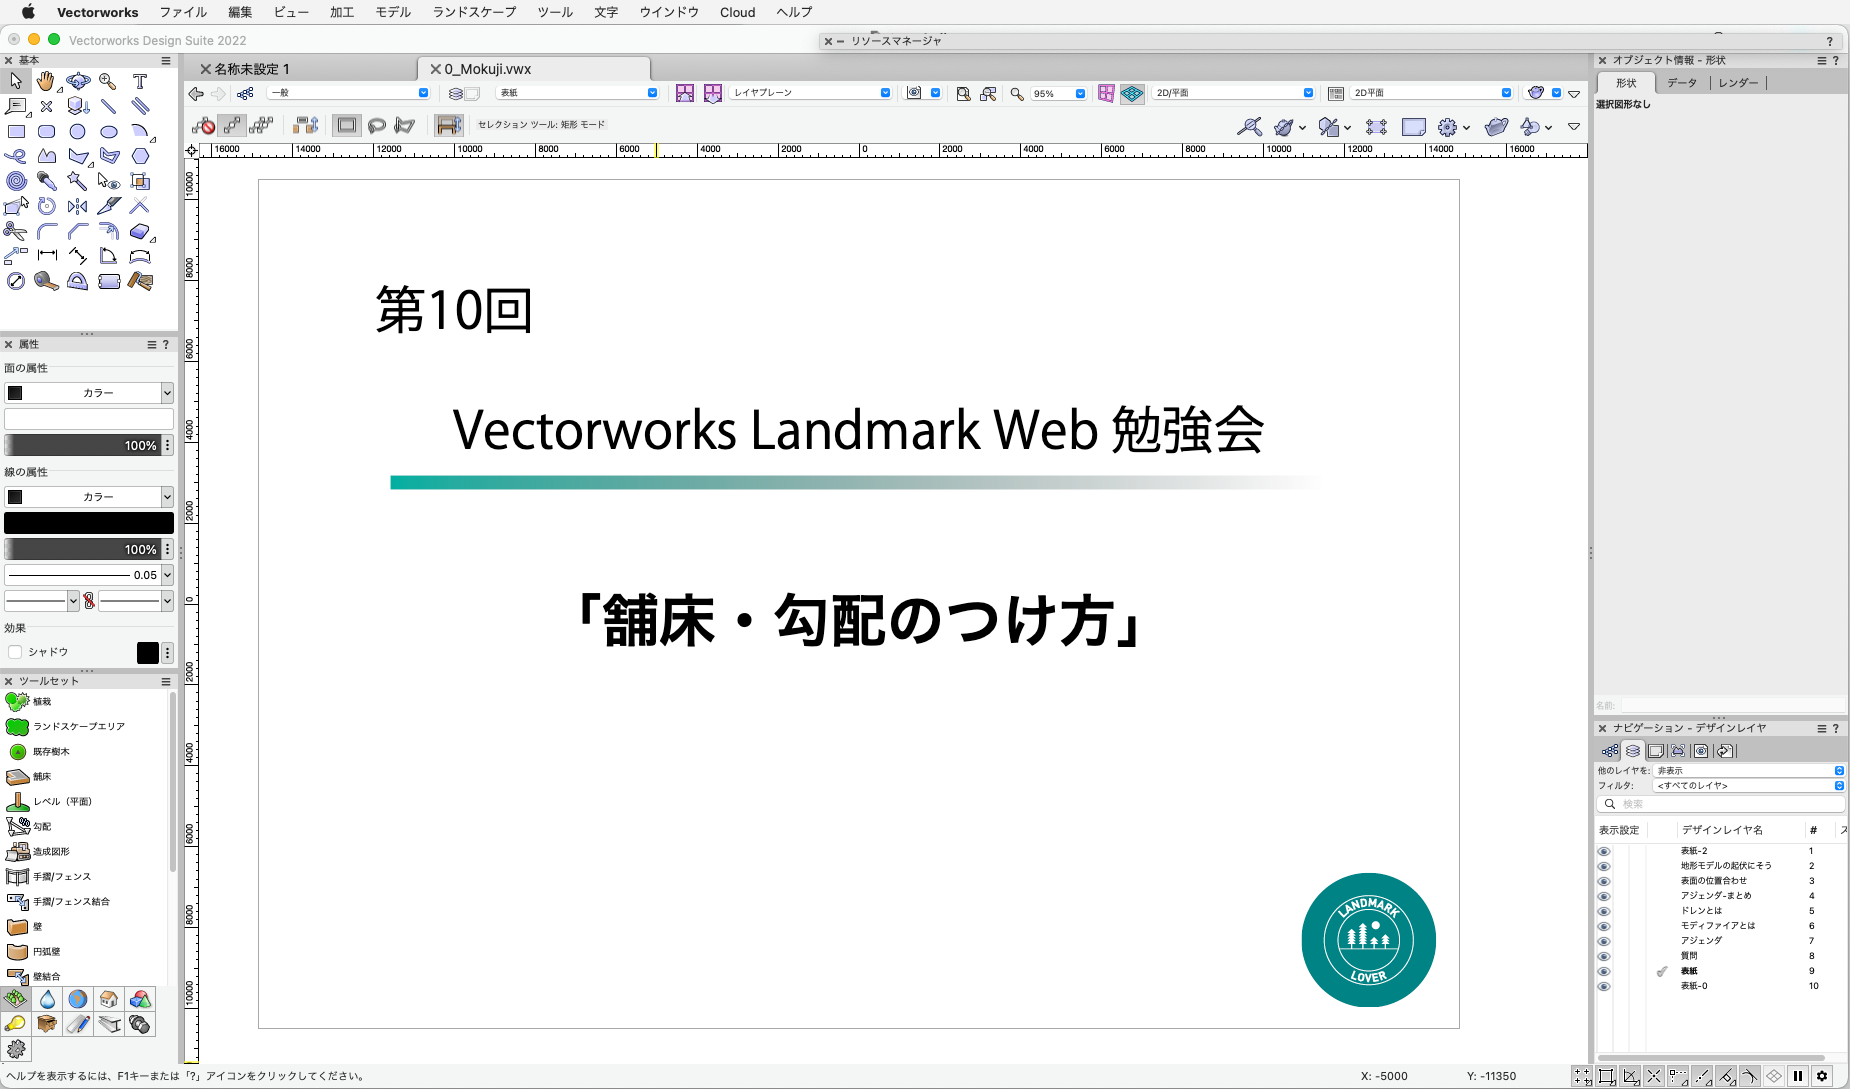Open the フィルタ すべてのレイヤ dropdown
The height and width of the screenshot is (1089, 1850).
pos(1748,786)
